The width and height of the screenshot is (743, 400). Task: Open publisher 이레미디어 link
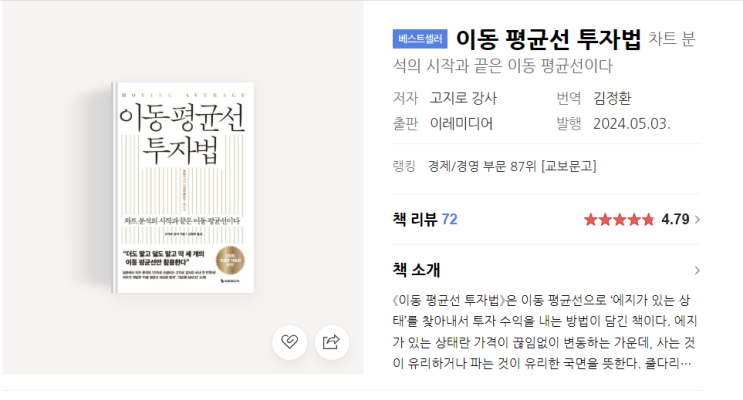click(461, 124)
